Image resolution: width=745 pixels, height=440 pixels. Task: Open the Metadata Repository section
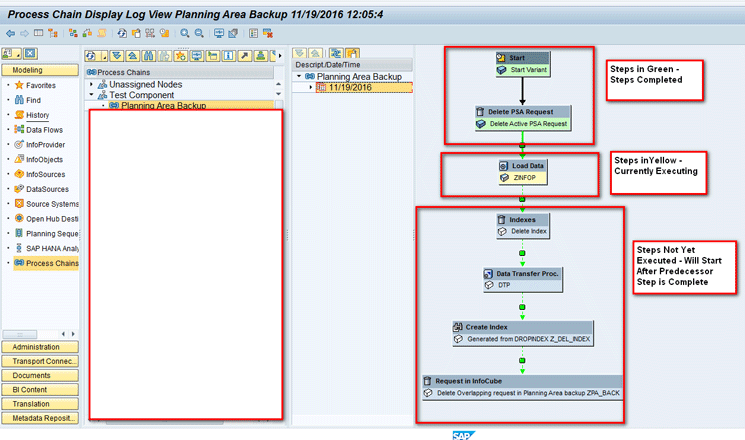coord(40,418)
